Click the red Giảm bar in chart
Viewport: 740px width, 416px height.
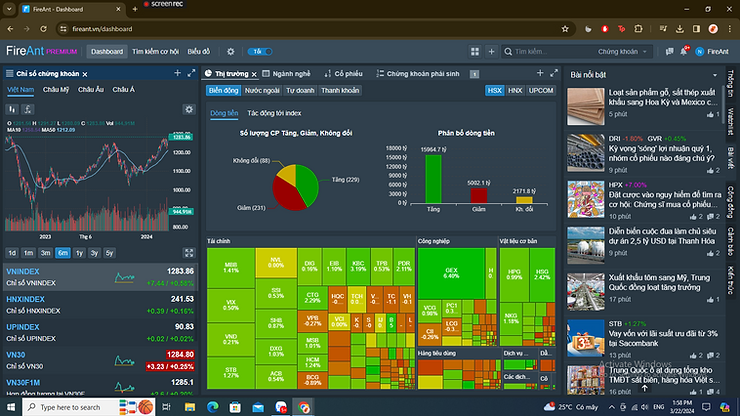pyautogui.click(x=479, y=195)
